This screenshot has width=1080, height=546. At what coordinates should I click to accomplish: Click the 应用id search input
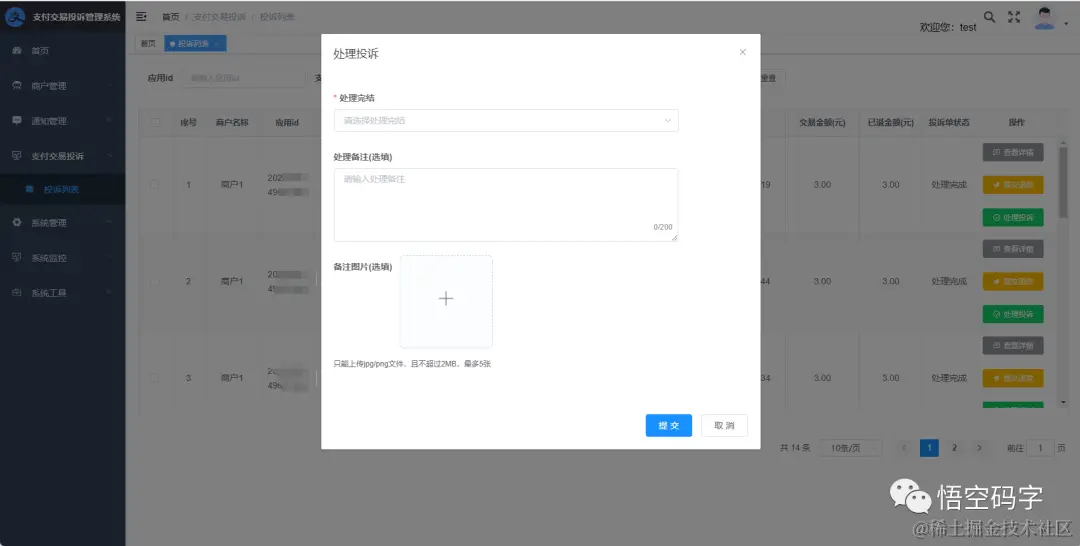pos(243,78)
